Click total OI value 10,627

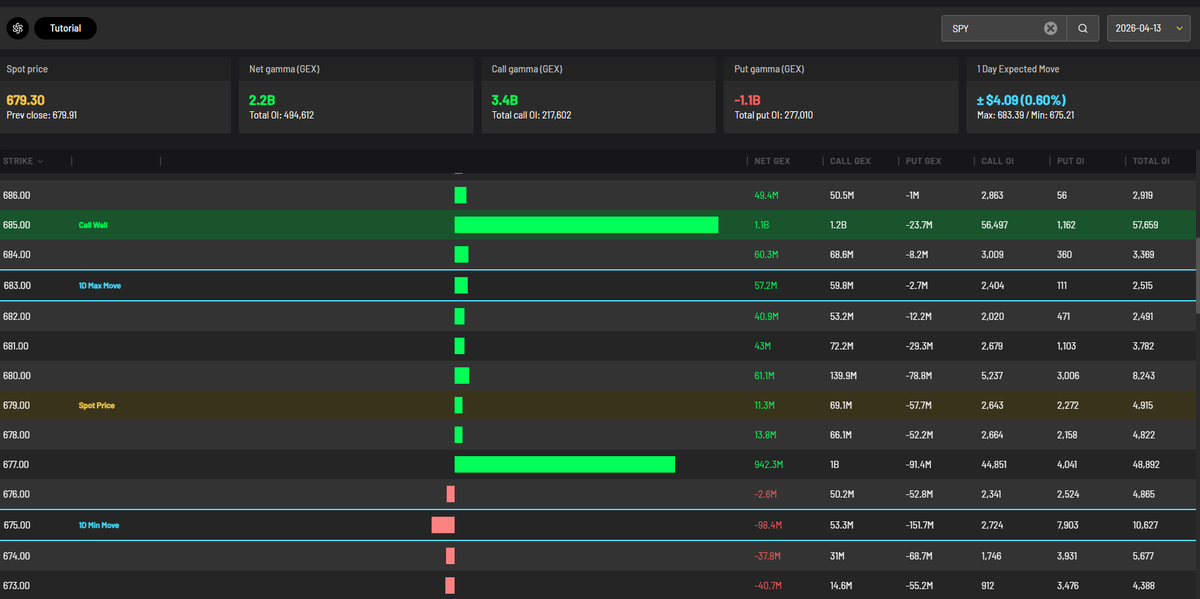[x=1147, y=525]
